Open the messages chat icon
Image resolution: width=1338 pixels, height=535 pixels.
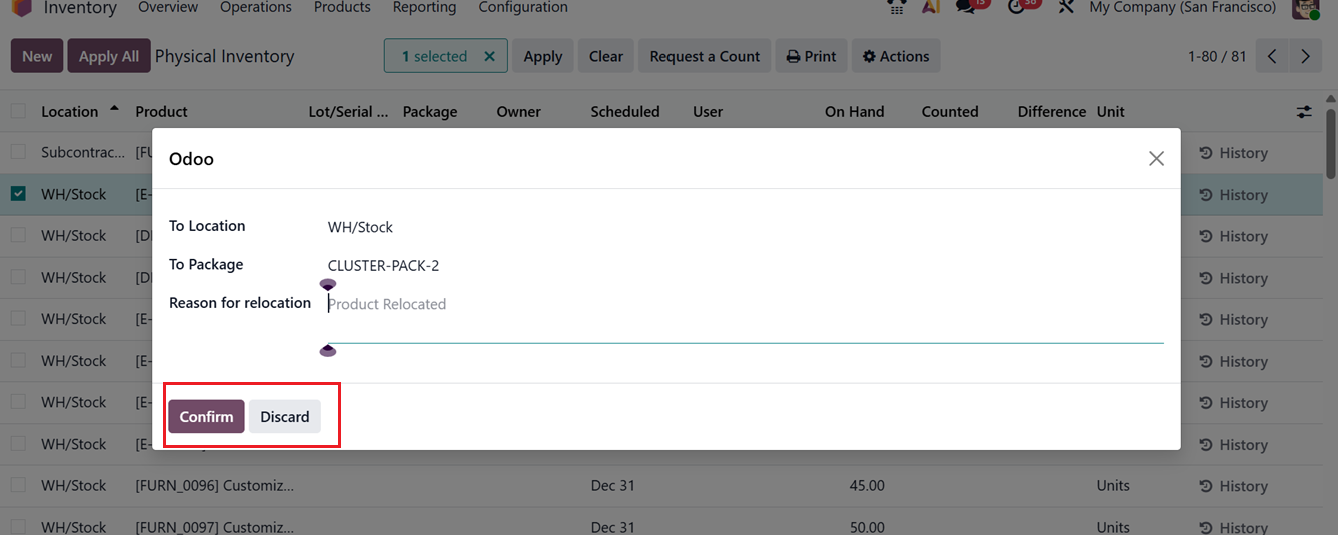coord(966,7)
